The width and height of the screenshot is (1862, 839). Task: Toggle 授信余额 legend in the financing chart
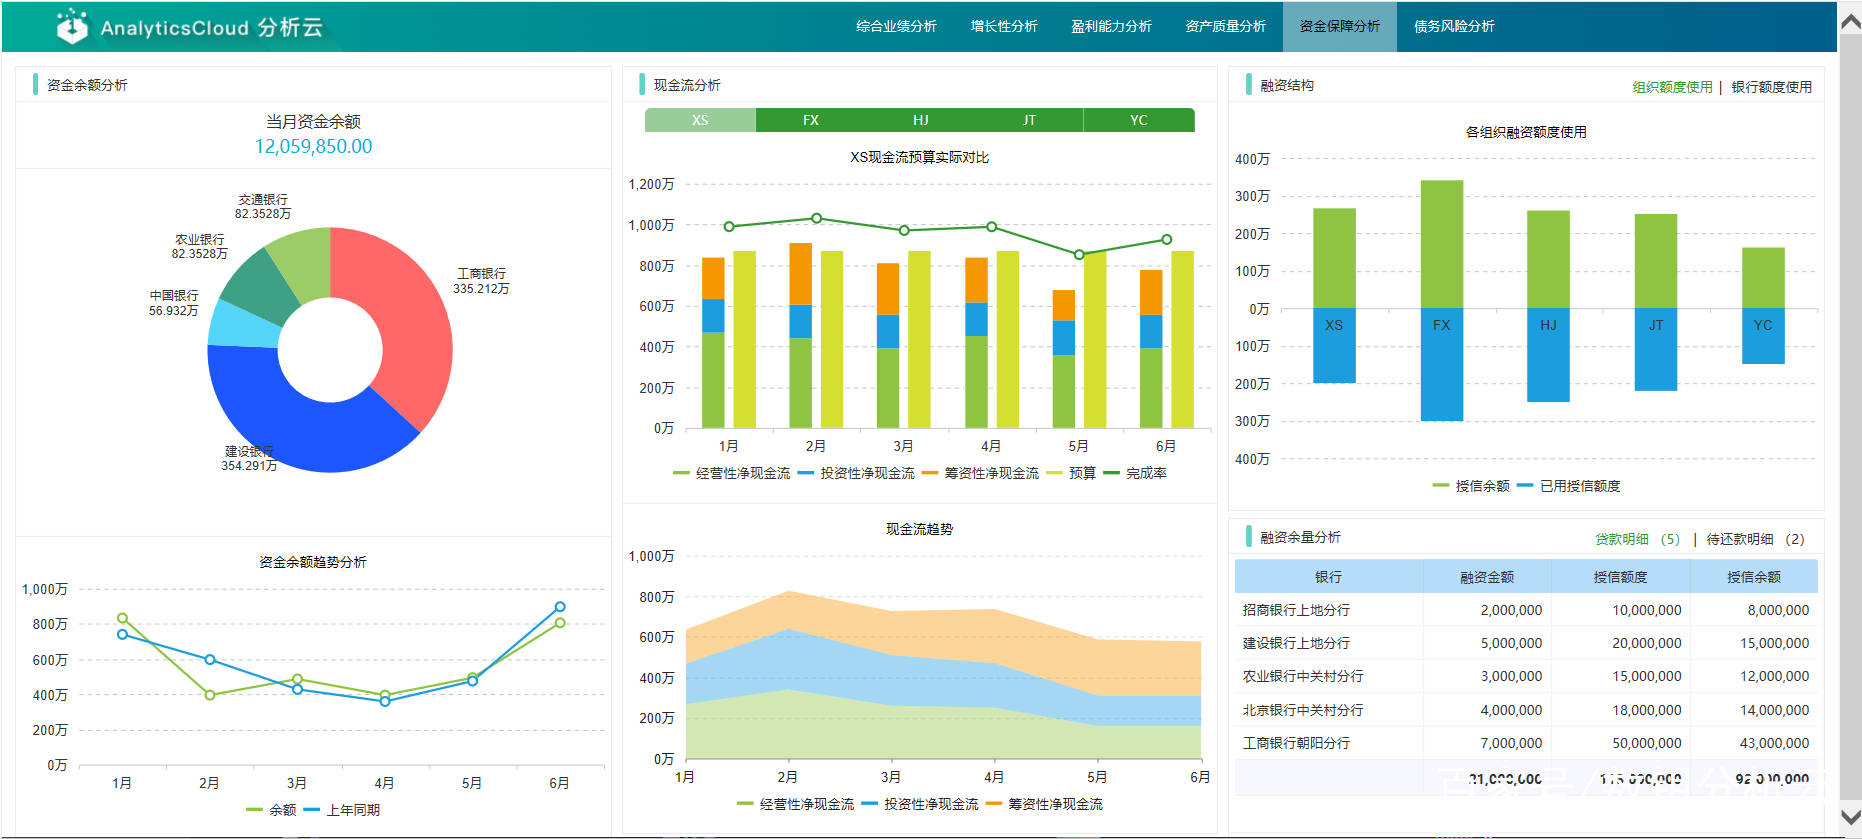(1471, 486)
